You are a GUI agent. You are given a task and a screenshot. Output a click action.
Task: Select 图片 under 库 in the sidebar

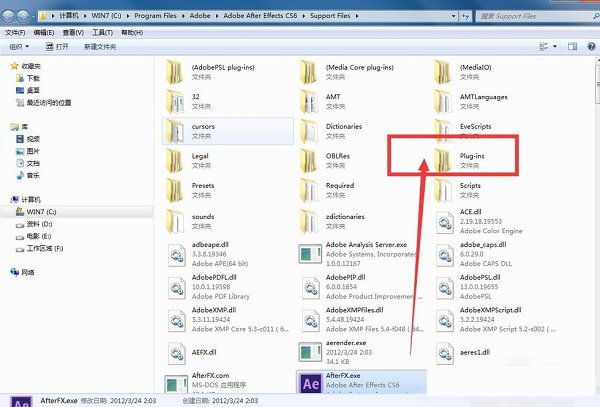tap(28, 151)
